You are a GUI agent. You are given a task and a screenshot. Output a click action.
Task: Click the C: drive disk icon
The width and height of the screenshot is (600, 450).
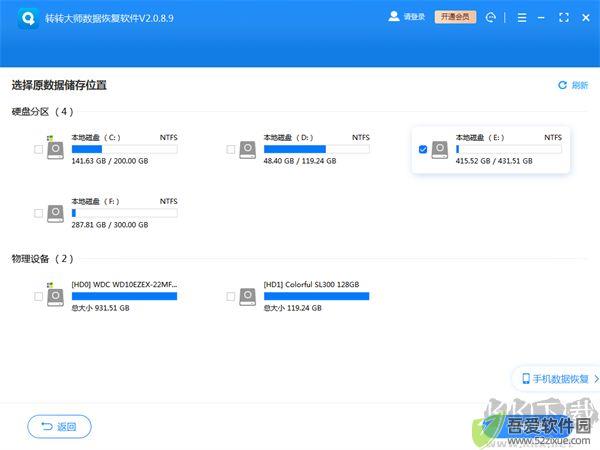(x=55, y=148)
